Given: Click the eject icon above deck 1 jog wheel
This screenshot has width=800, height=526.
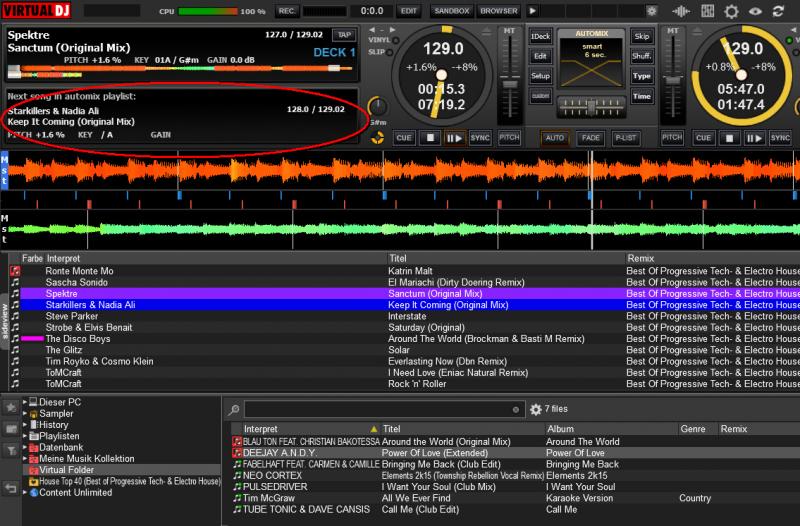Looking at the screenshot, I should 486,32.
